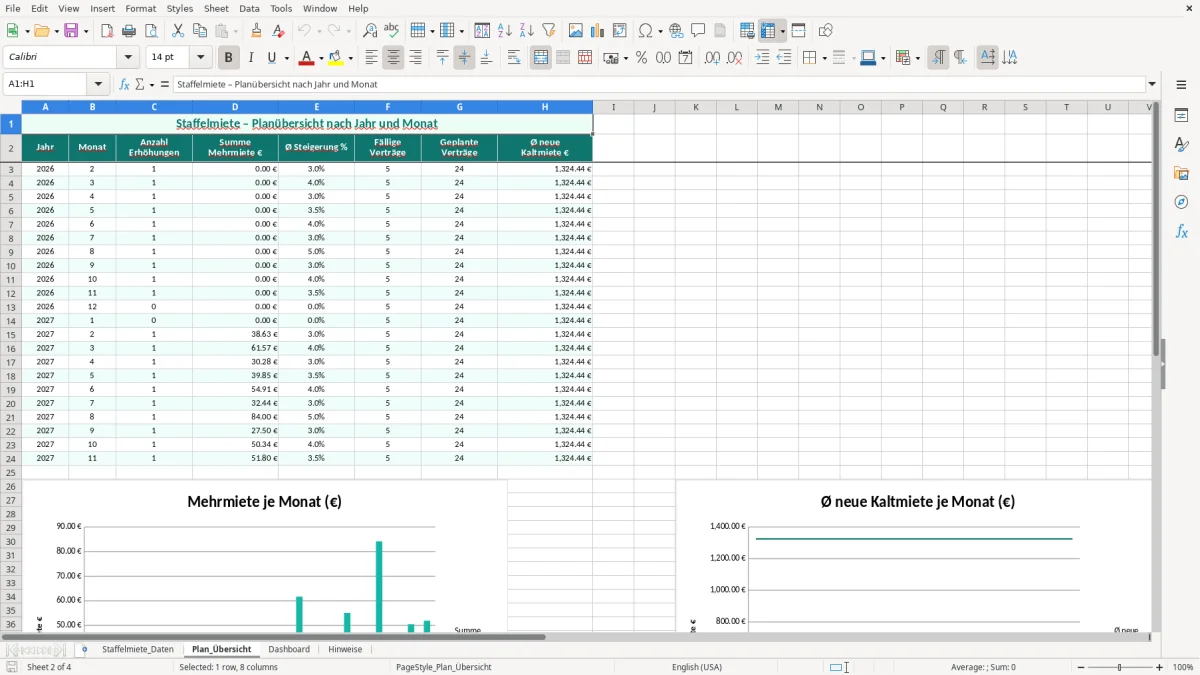The width and height of the screenshot is (1200, 675).
Task: Click the Format as Percent icon
Action: pos(641,58)
